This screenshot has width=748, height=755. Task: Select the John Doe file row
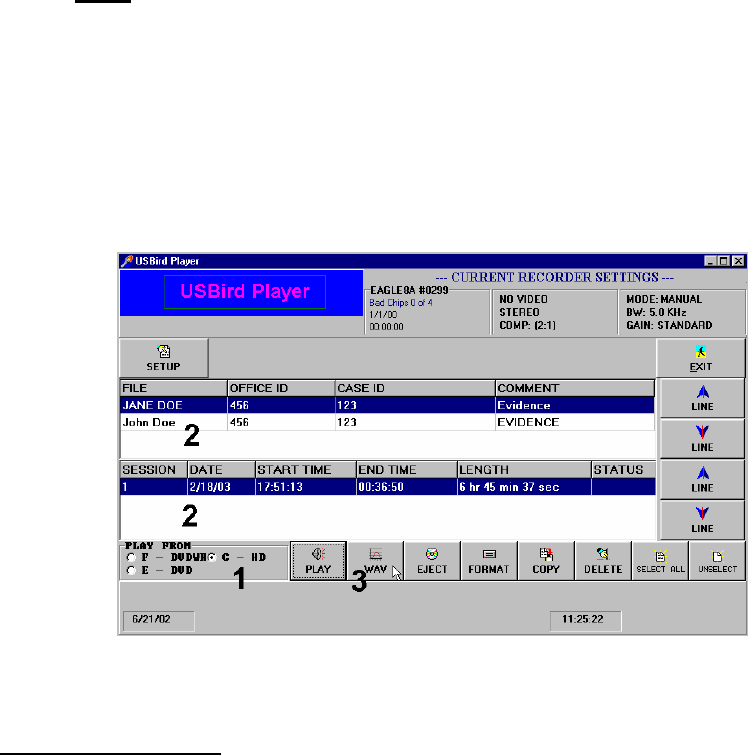[387, 422]
